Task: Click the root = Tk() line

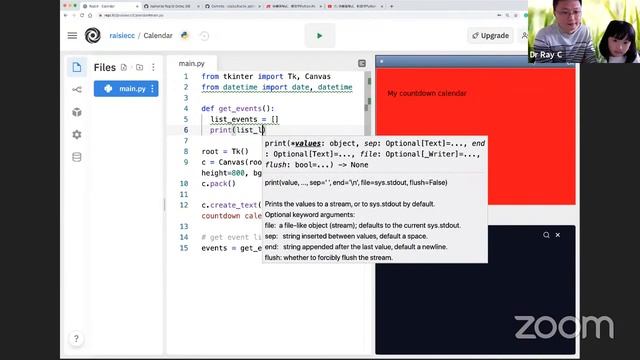Action: pyautogui.click(x=225, y=151)
